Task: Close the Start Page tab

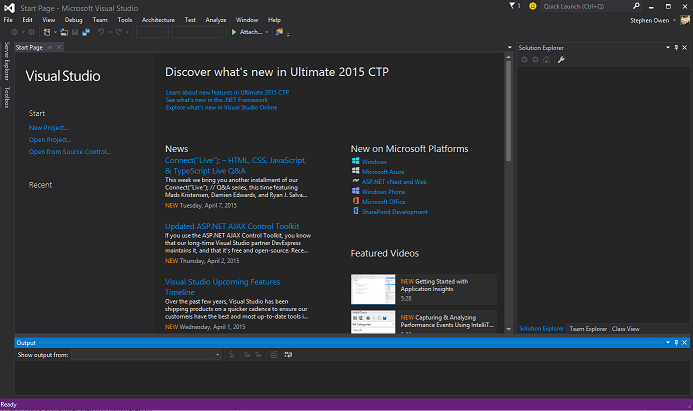Action: [59, 47]
